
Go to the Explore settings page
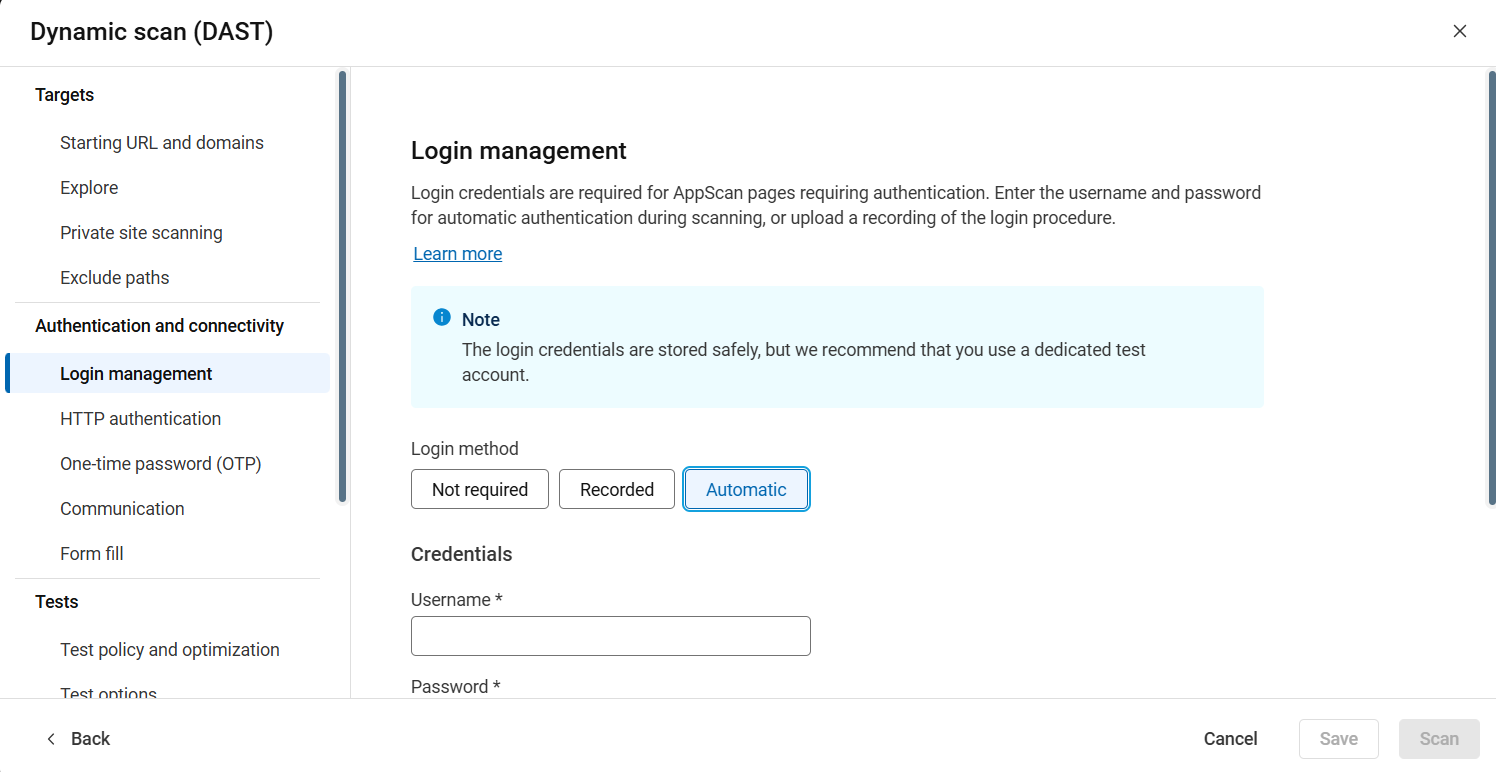[89, 188]
